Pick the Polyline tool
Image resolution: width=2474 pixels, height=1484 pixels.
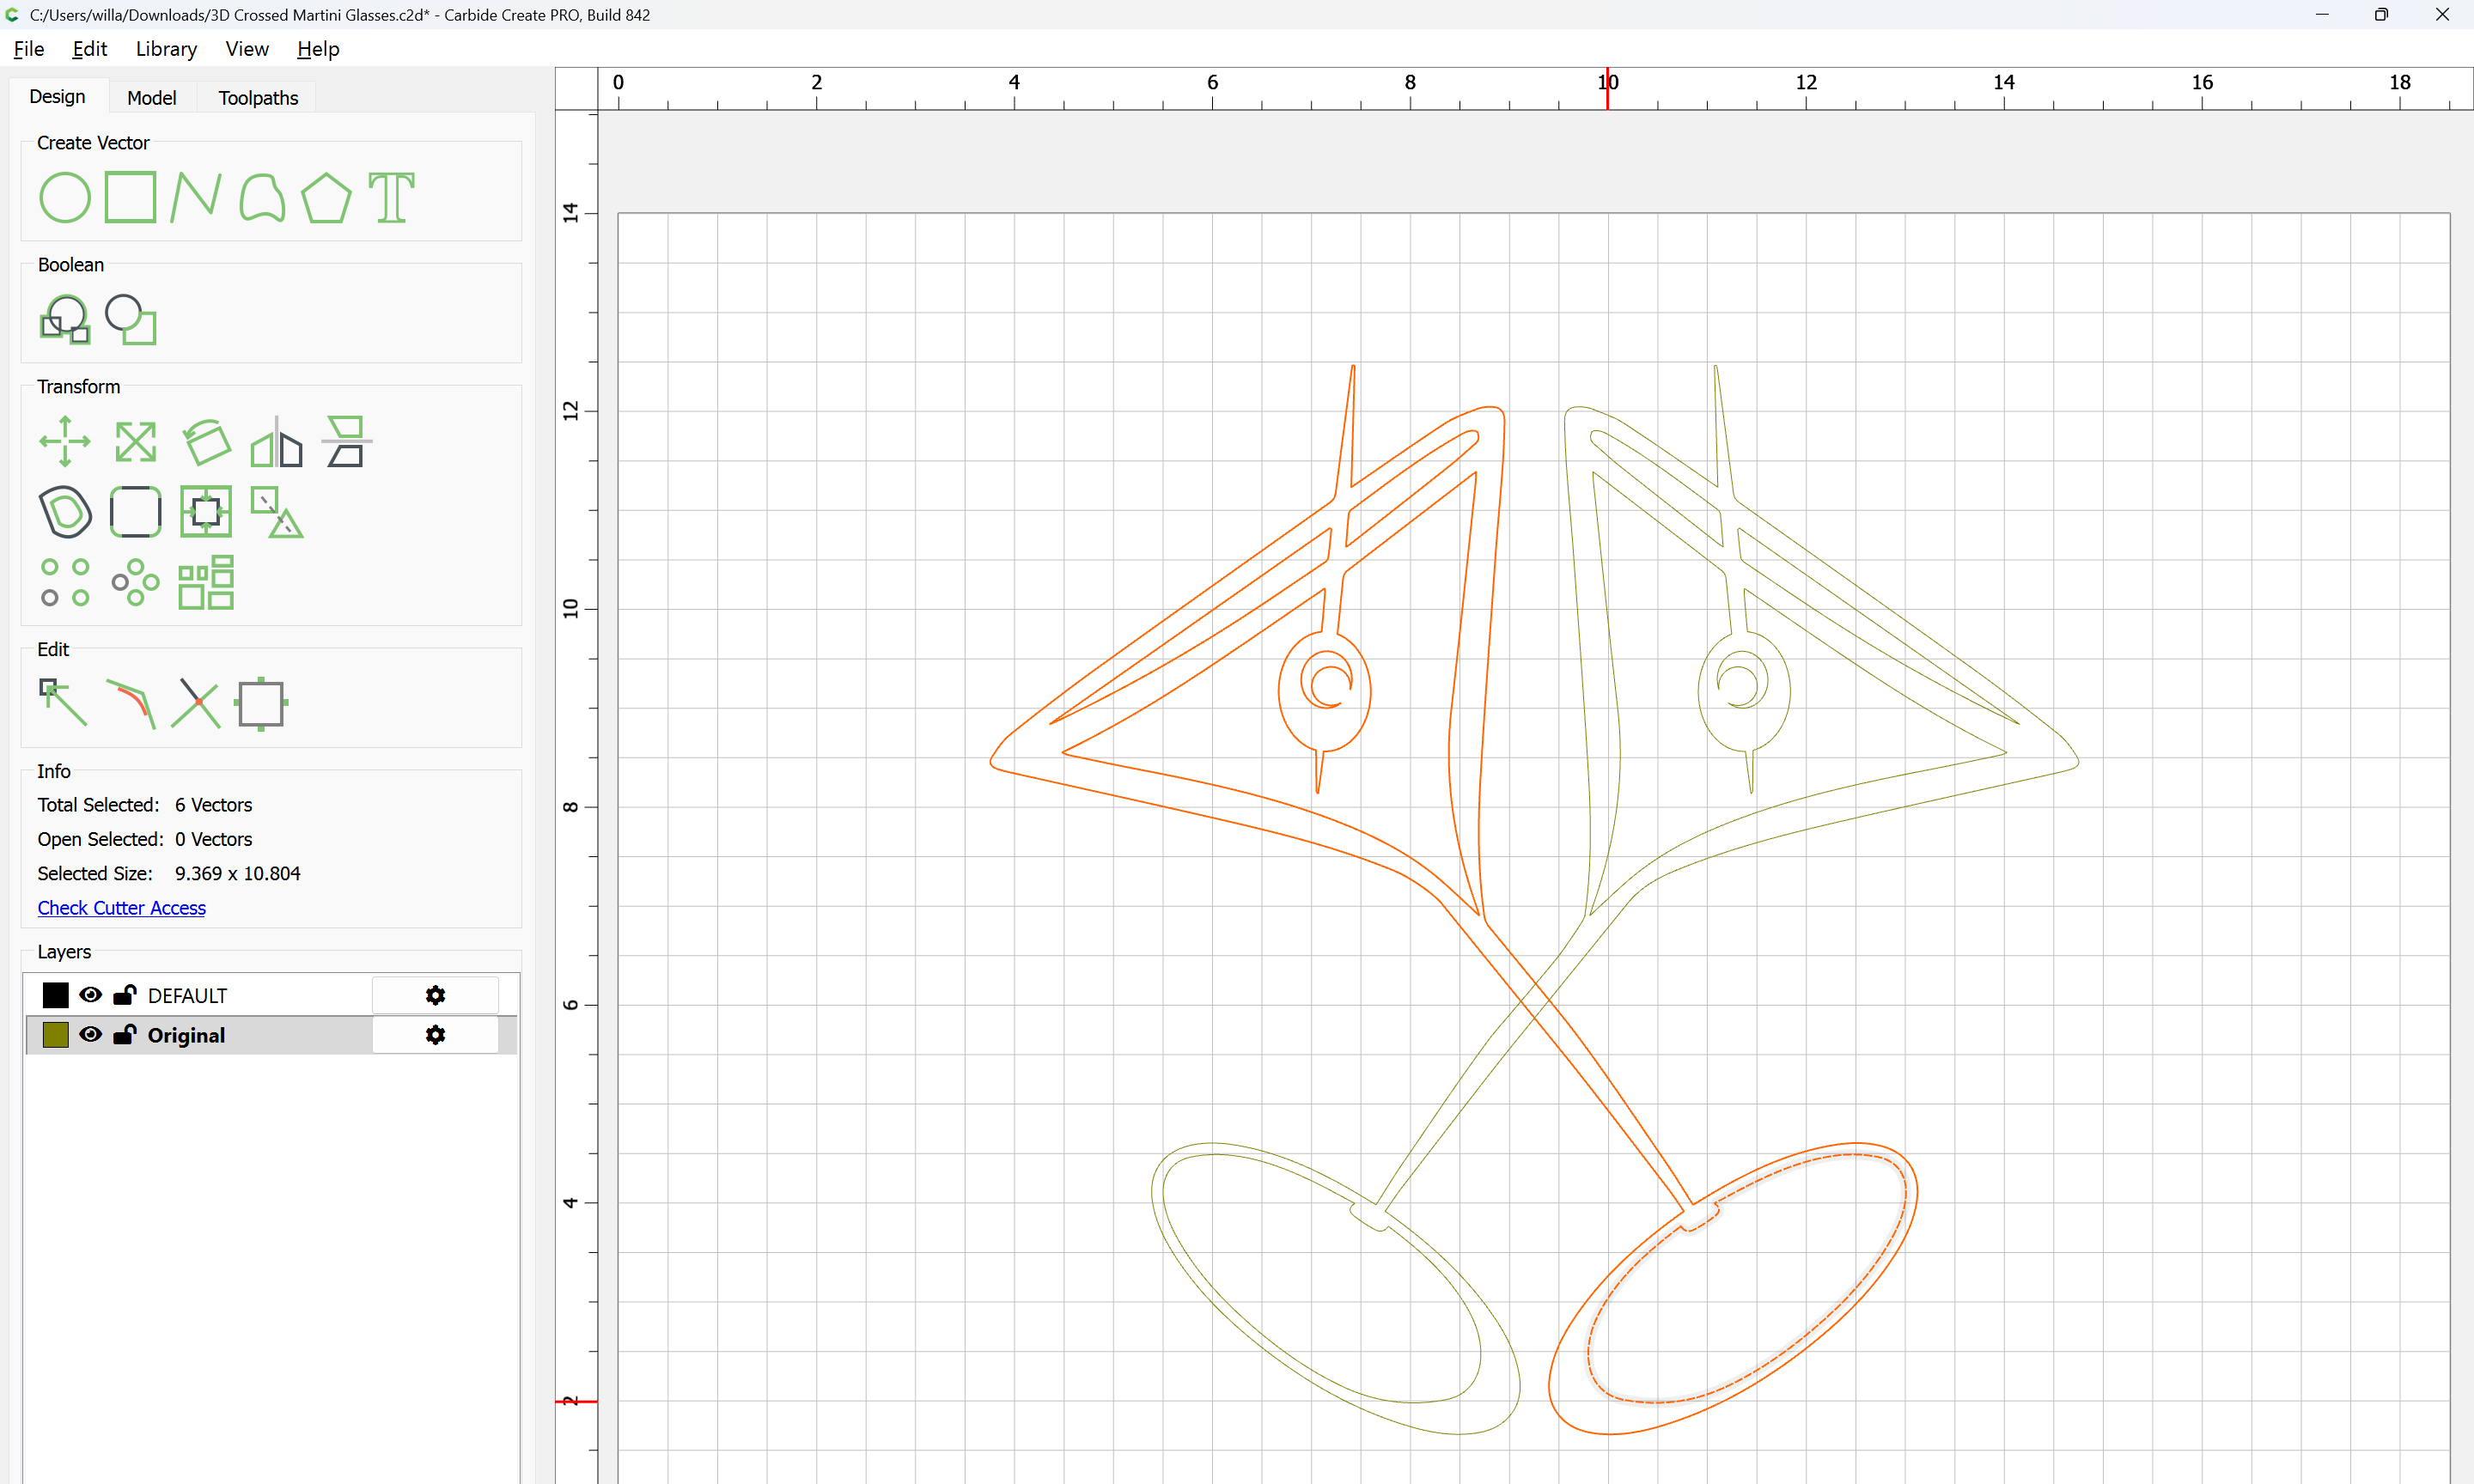pos(195,197)
